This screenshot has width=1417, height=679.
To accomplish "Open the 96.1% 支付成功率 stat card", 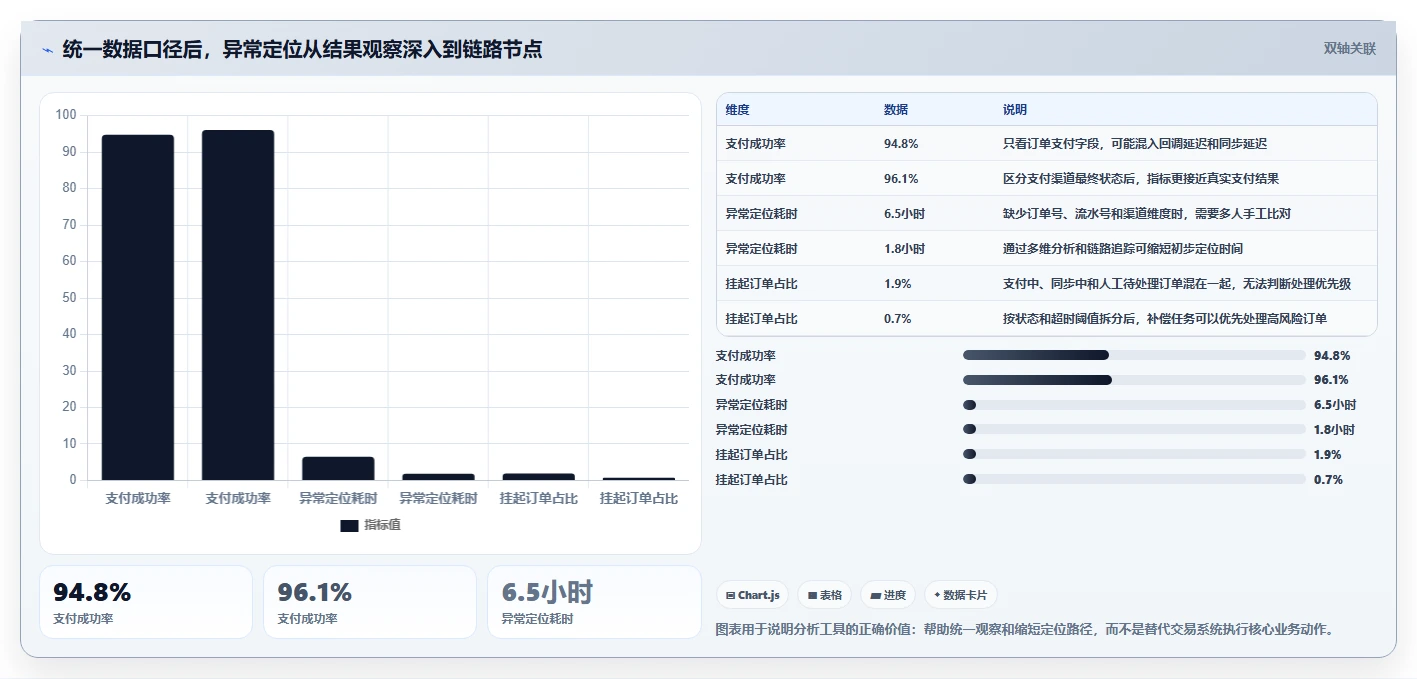I will tap(370, 602).
